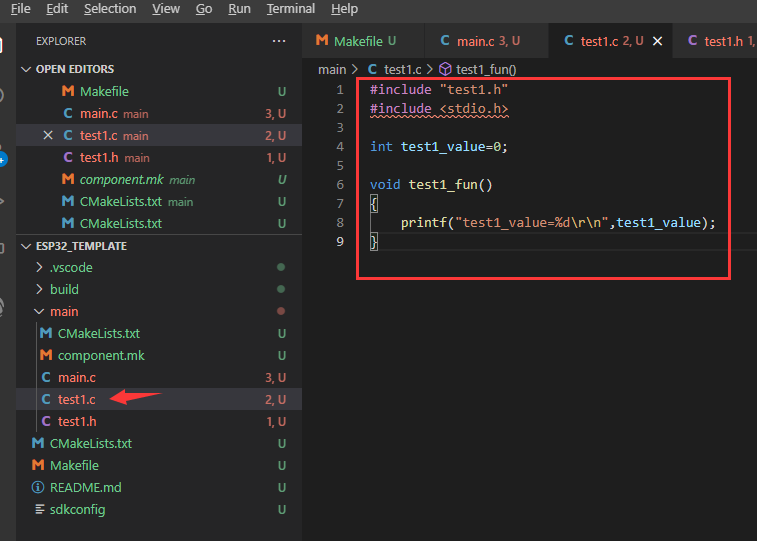Viewport: 757px width, 541px height.
Task: Click the C icon on main.c tab
Action: point(445,41)
